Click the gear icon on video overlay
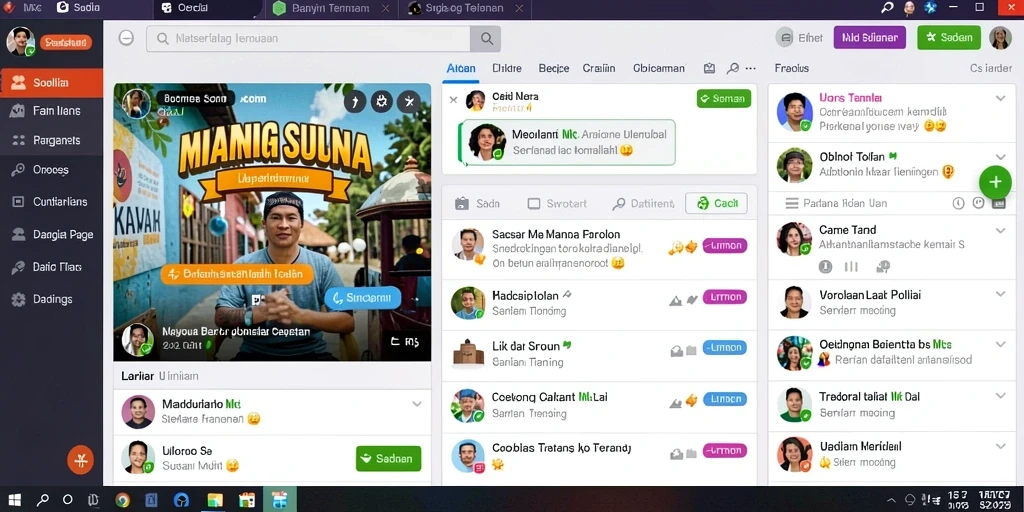 (381, 101)
